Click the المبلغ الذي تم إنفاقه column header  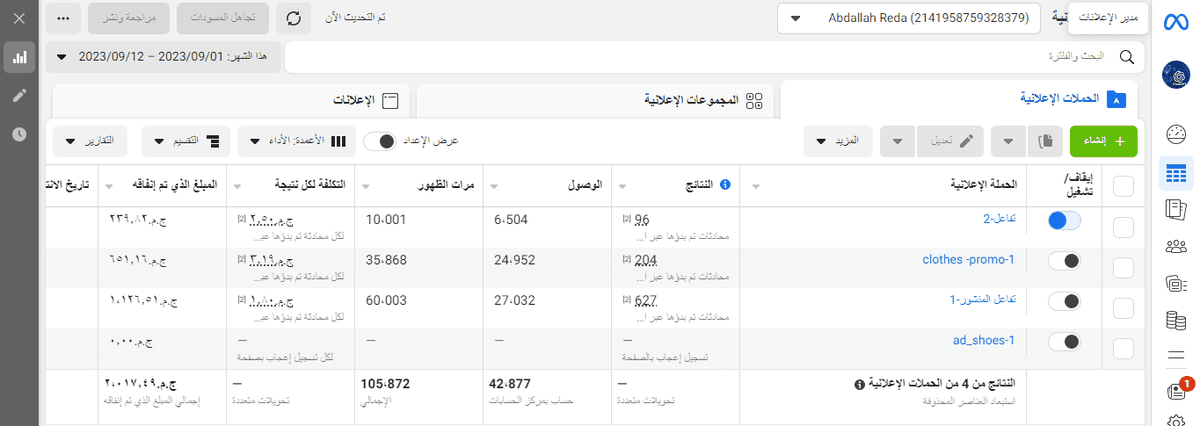pyautogui.click(x=162, y=186)
